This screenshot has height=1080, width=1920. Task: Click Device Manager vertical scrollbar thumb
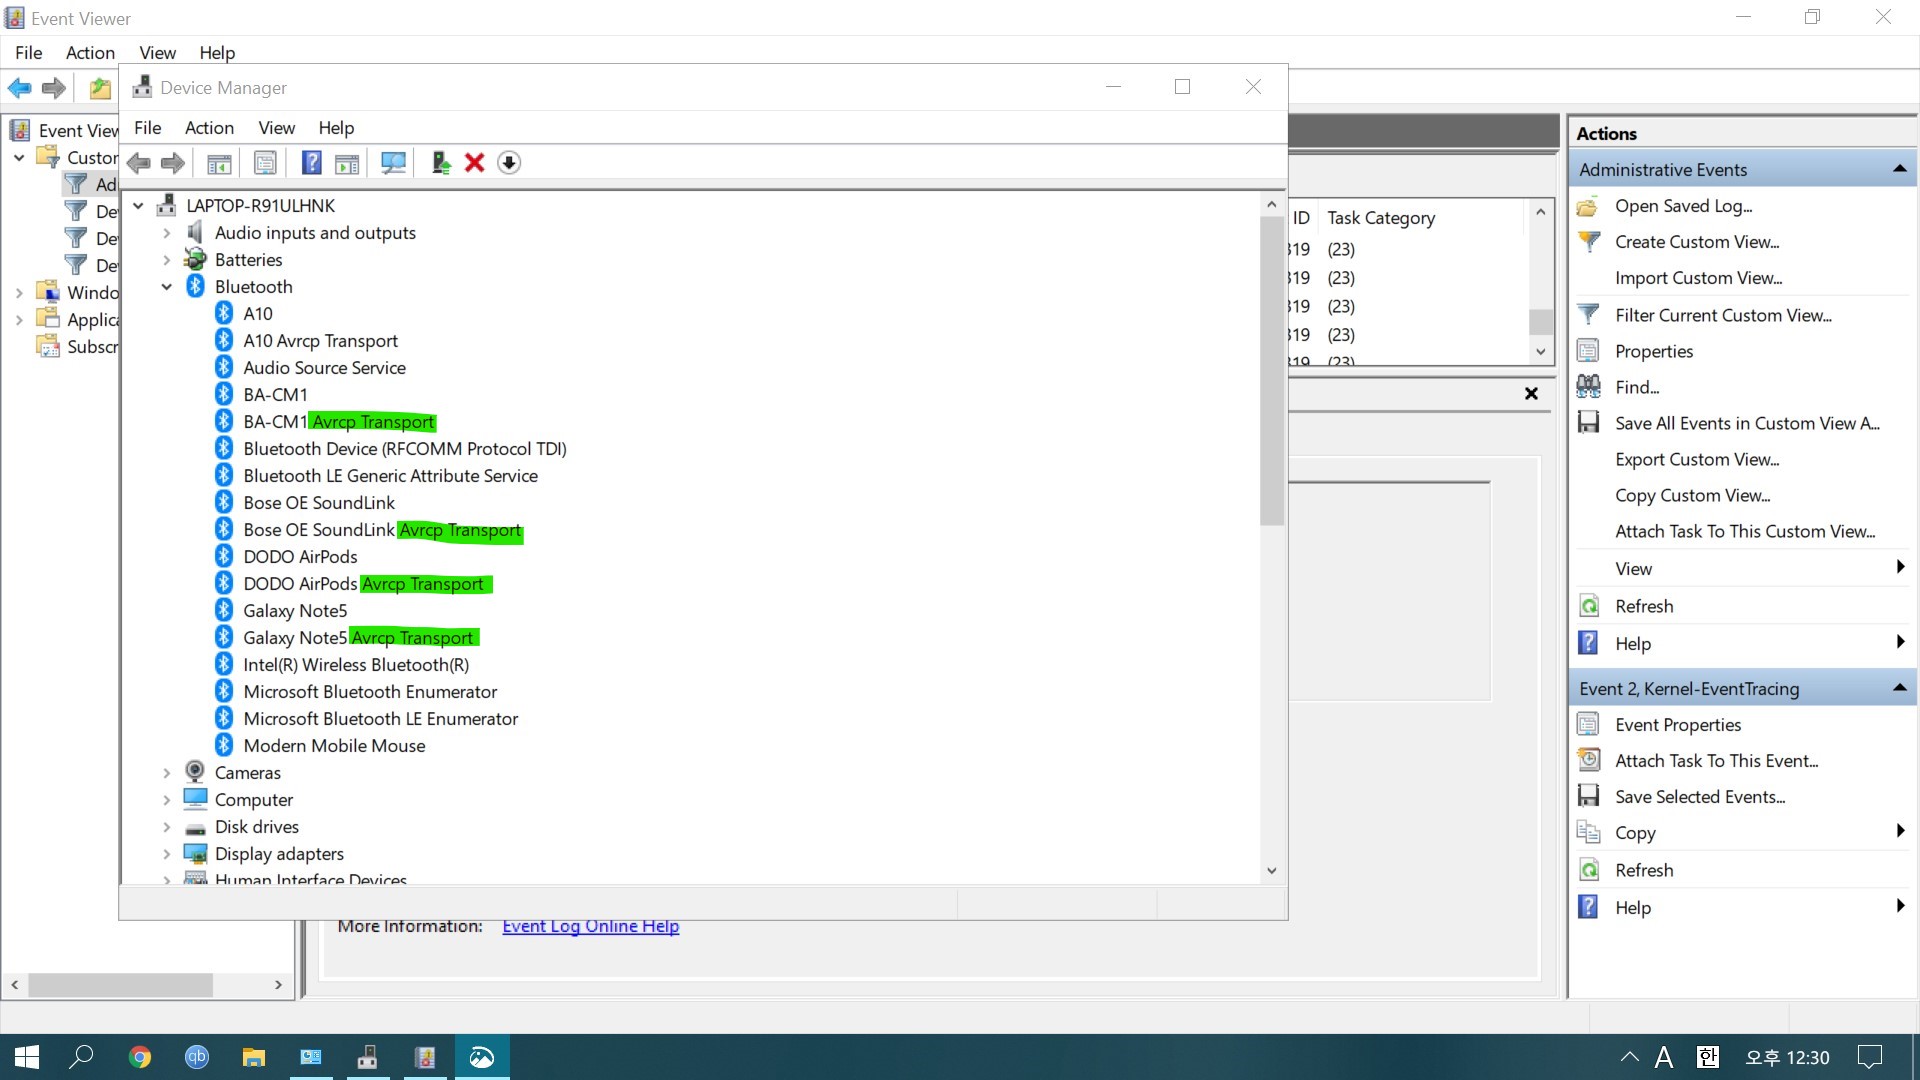[x=1271, y=370]
